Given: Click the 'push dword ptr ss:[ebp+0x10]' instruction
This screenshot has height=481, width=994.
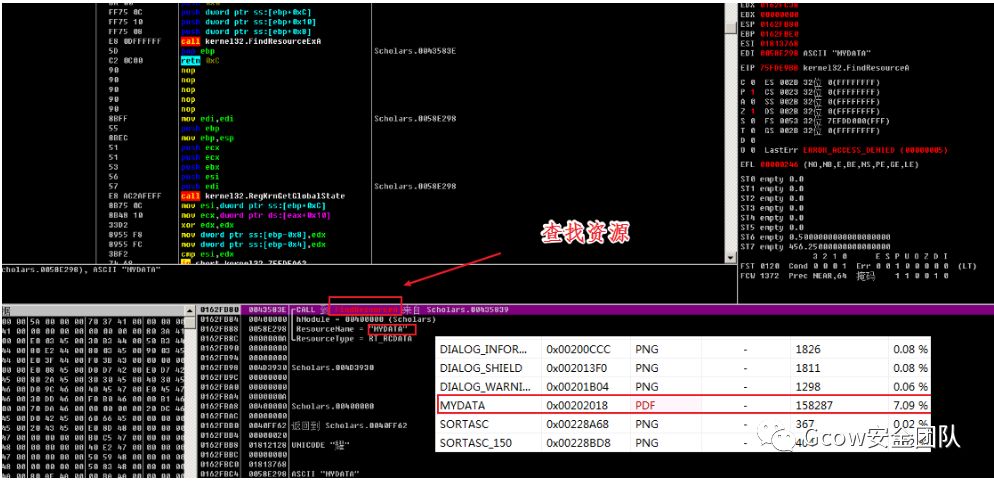Looking at the screenshot, I should click(x=248, y=22).
